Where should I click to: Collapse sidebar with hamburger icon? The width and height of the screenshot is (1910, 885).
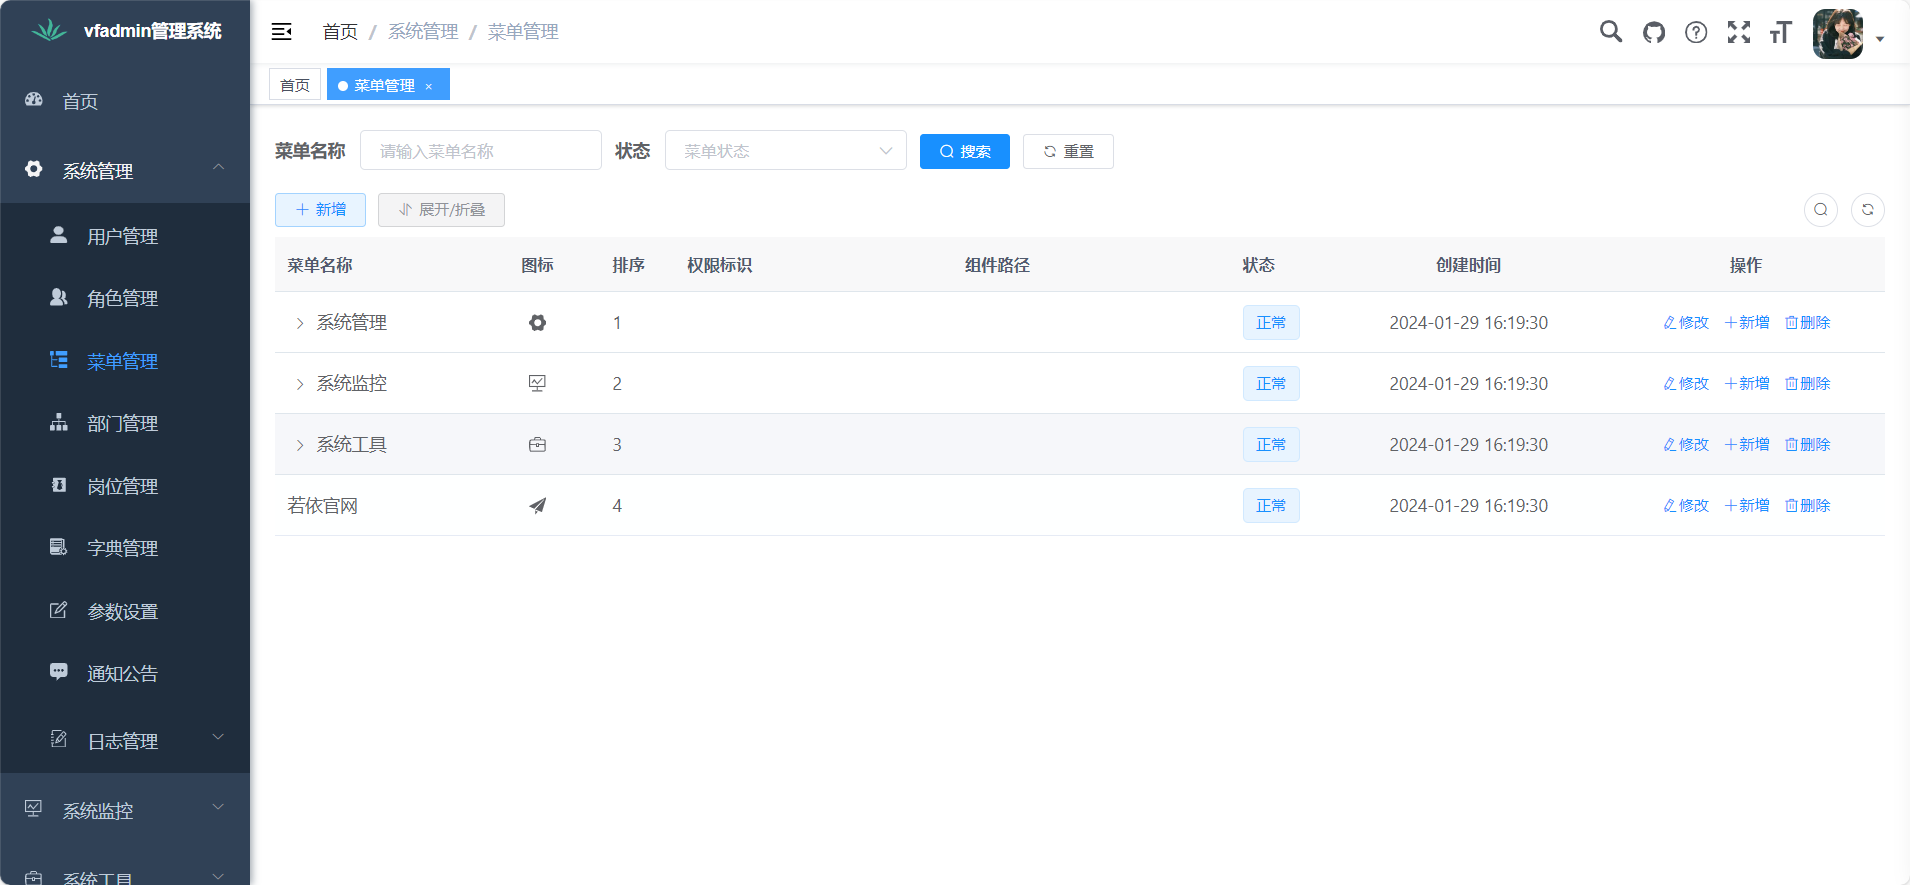pyautogui.click(x=282, y=32)
